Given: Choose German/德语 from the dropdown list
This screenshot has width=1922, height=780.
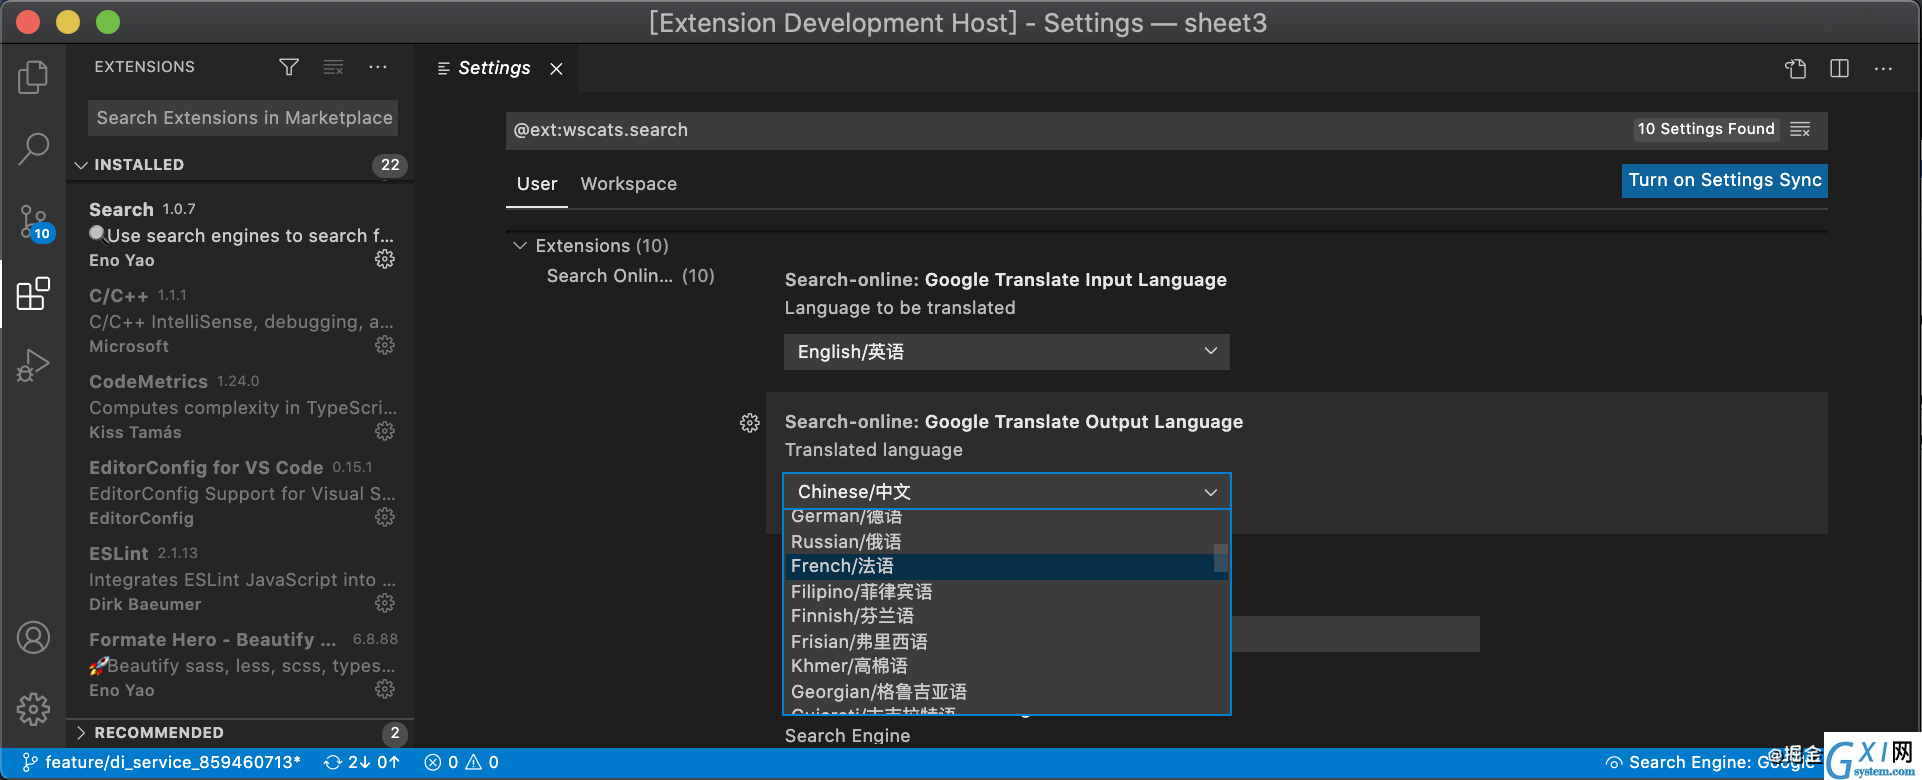Looking at the screenshot, I should pos(1007,517).
